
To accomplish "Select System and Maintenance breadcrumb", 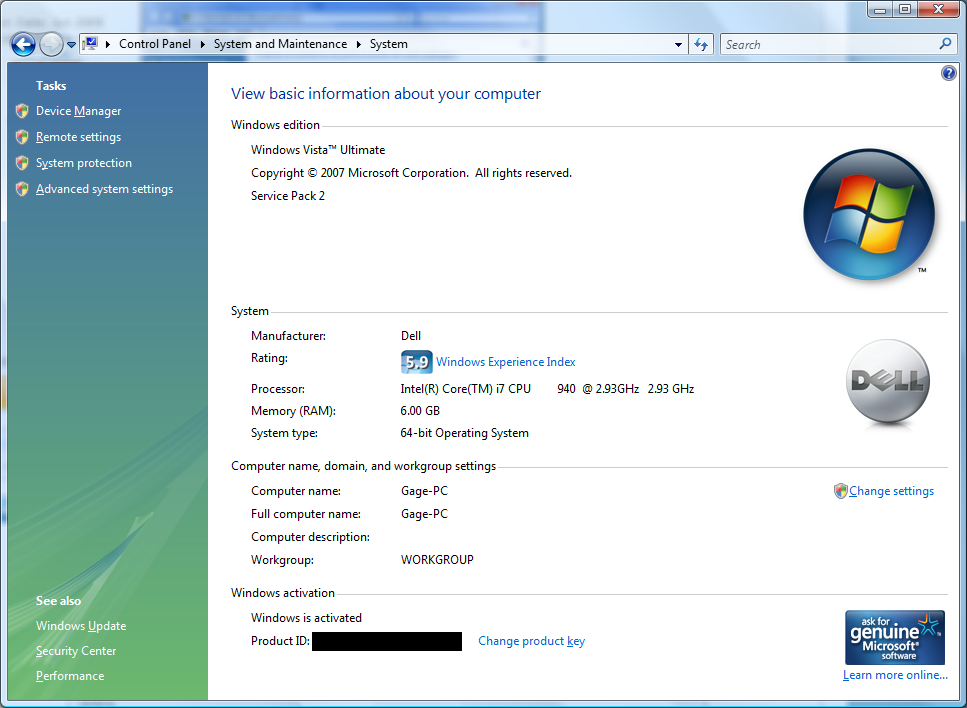I will coord(280,44).
